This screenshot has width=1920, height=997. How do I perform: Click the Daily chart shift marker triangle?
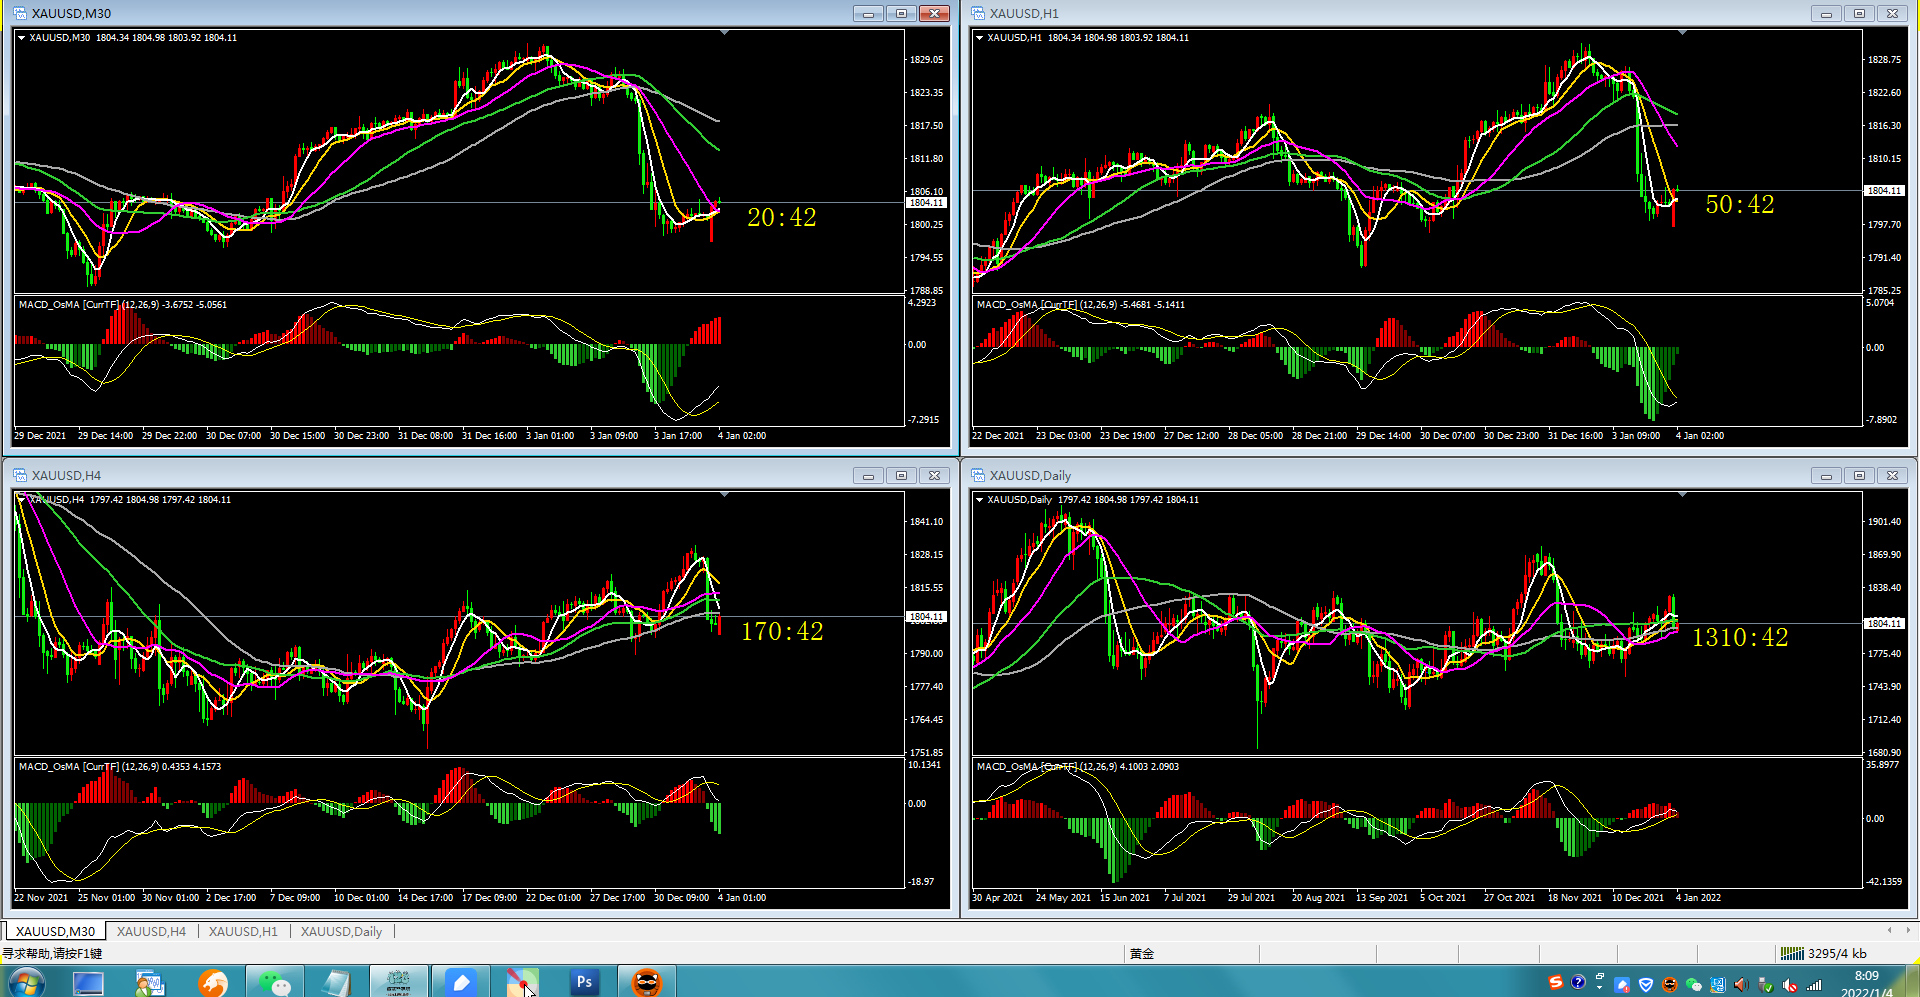pyautogui.click(x=1682, y=495)
